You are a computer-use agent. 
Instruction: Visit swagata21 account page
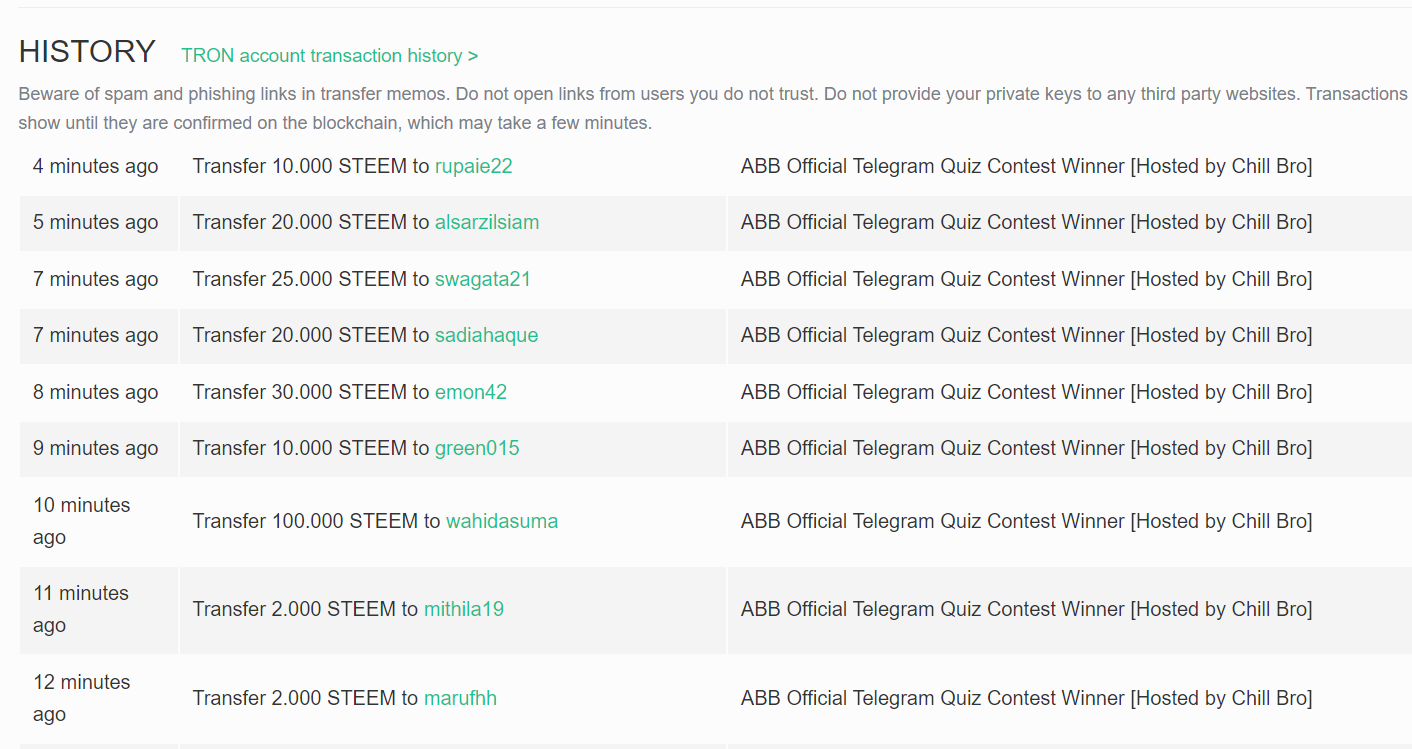point(482,279)
